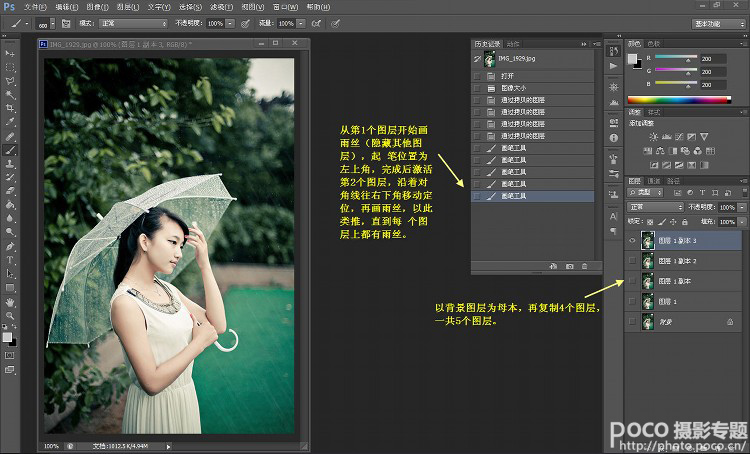Select the Lasso tool
The width and height of the screenshot is (750, 454).
(10, 81)
